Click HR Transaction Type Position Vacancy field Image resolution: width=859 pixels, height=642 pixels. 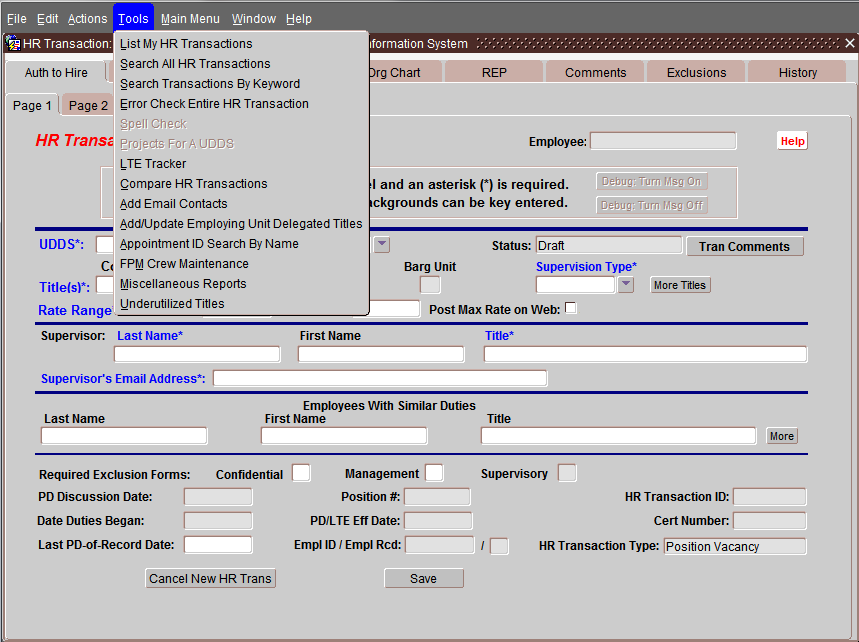coord(735,546)
